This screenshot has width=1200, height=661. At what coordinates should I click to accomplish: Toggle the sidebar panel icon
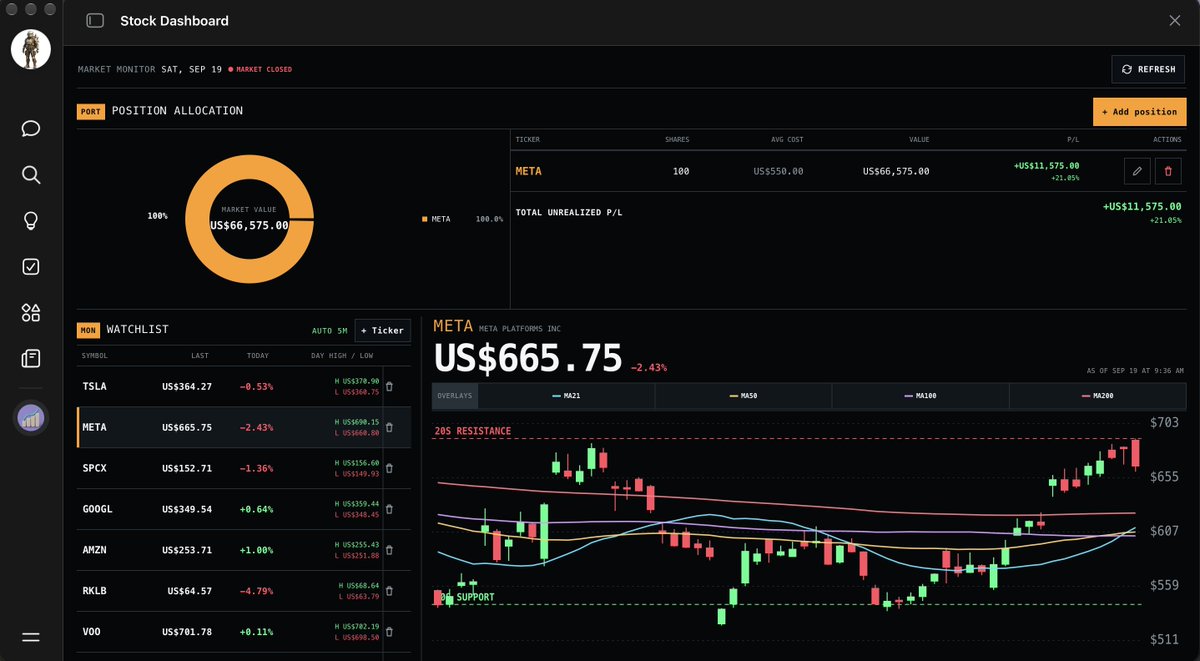click(95, 20)
